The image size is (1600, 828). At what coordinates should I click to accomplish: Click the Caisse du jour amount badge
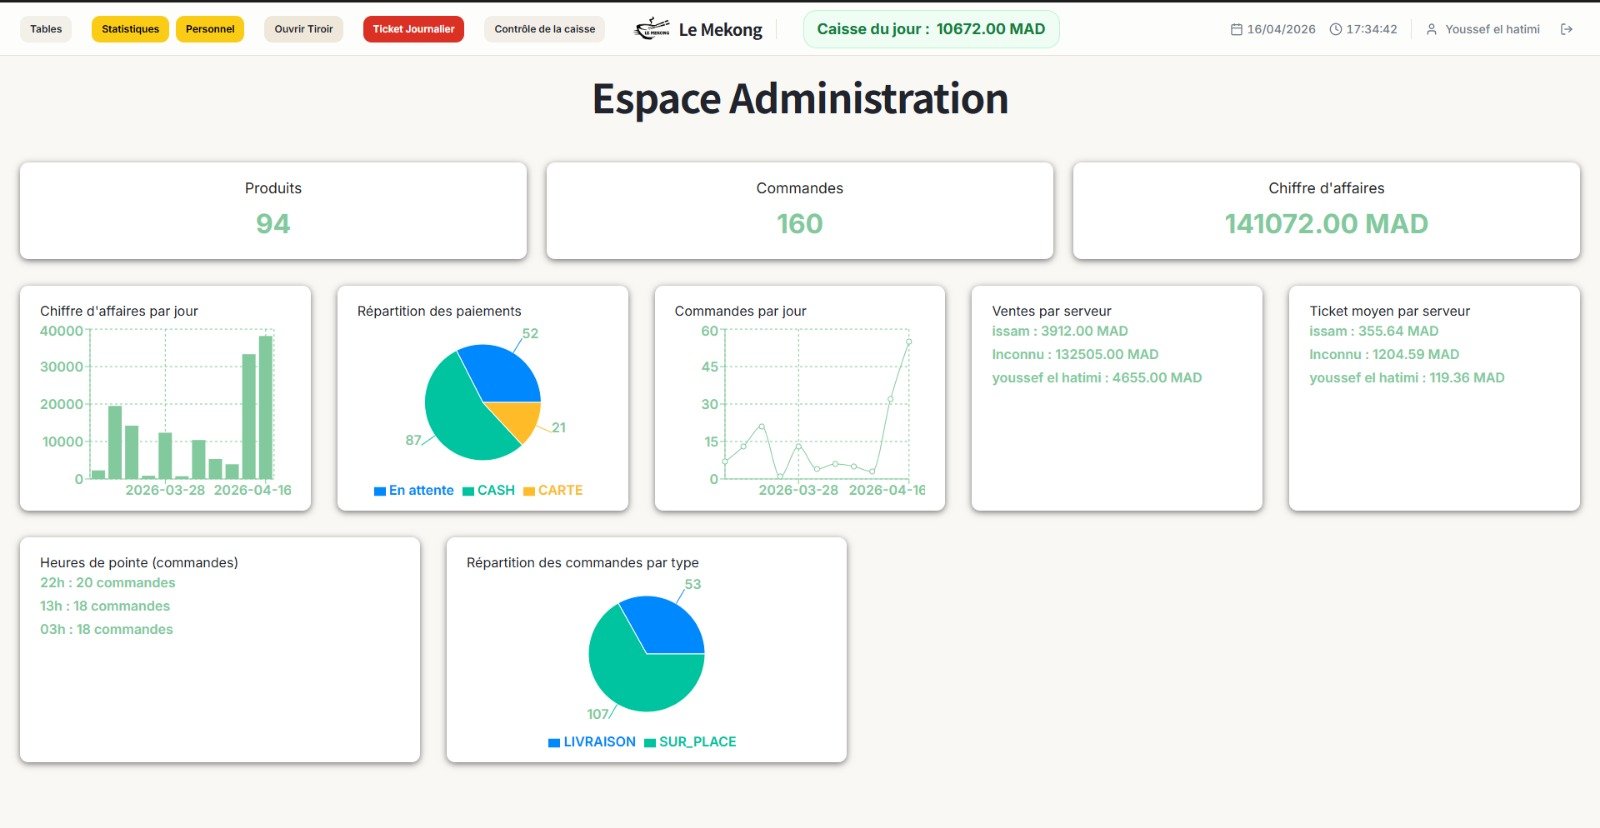click(x=931, y=29)
